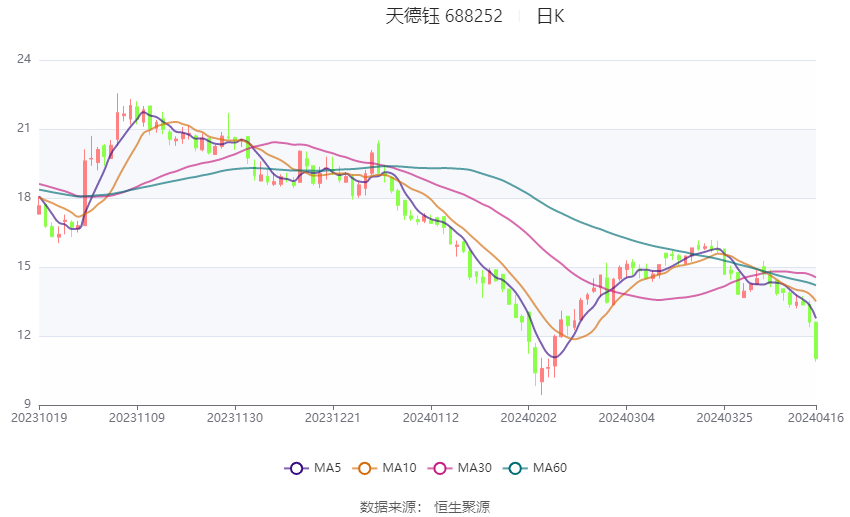Click the 20240416 date axis label
Screen dimensions: 850x517
(816, 418)
